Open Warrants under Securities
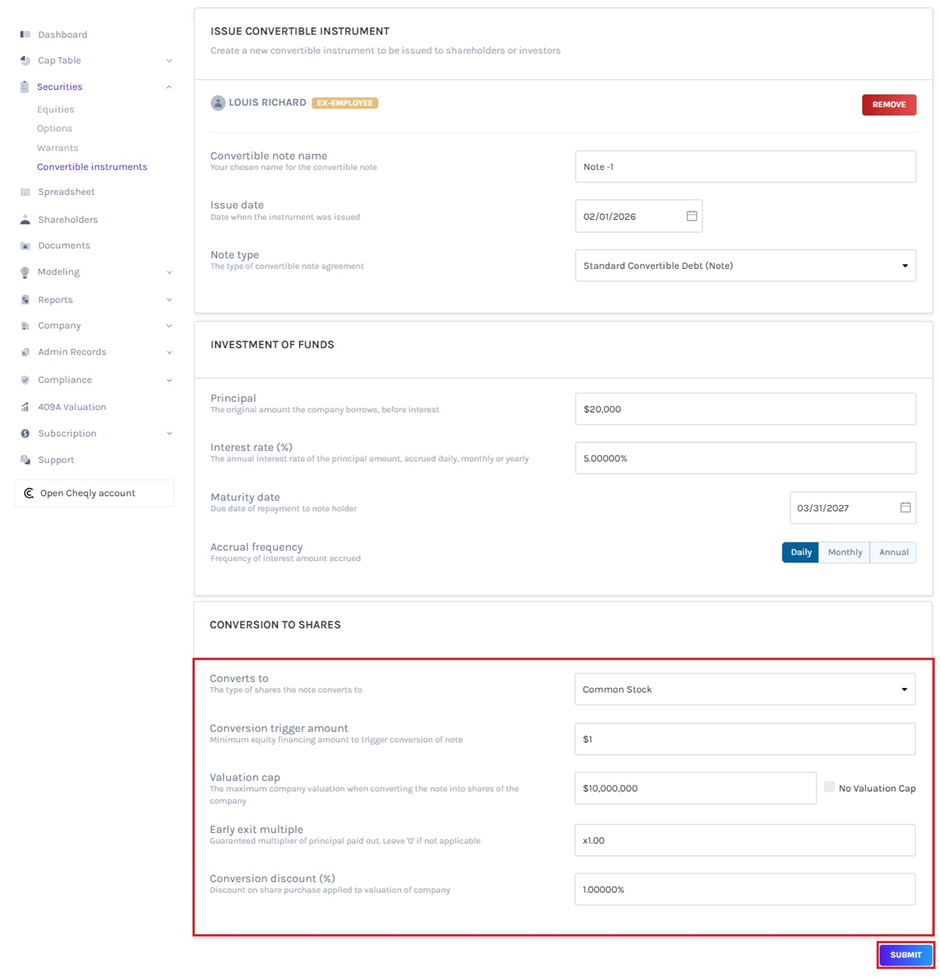The width and height of the screenshot is (940, 978). pyautogui.click(x=57, y=148)
